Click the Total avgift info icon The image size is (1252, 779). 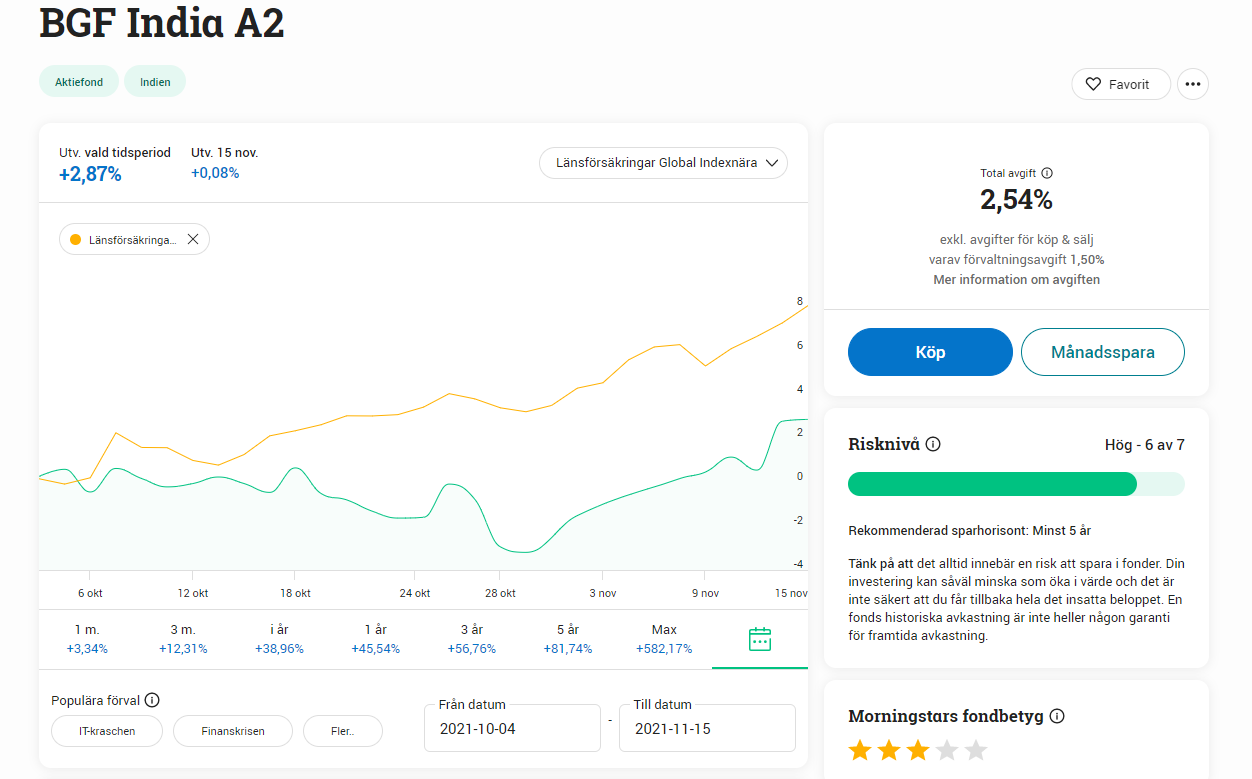point(1047,173)
